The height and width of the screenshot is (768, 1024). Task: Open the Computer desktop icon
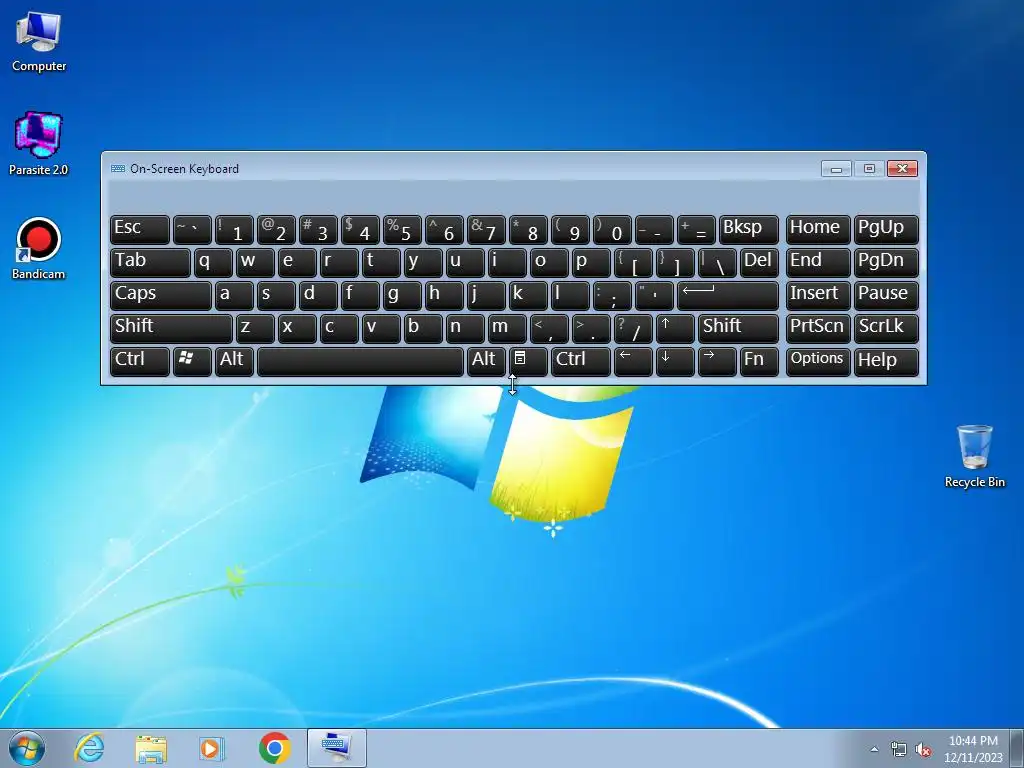39,42
